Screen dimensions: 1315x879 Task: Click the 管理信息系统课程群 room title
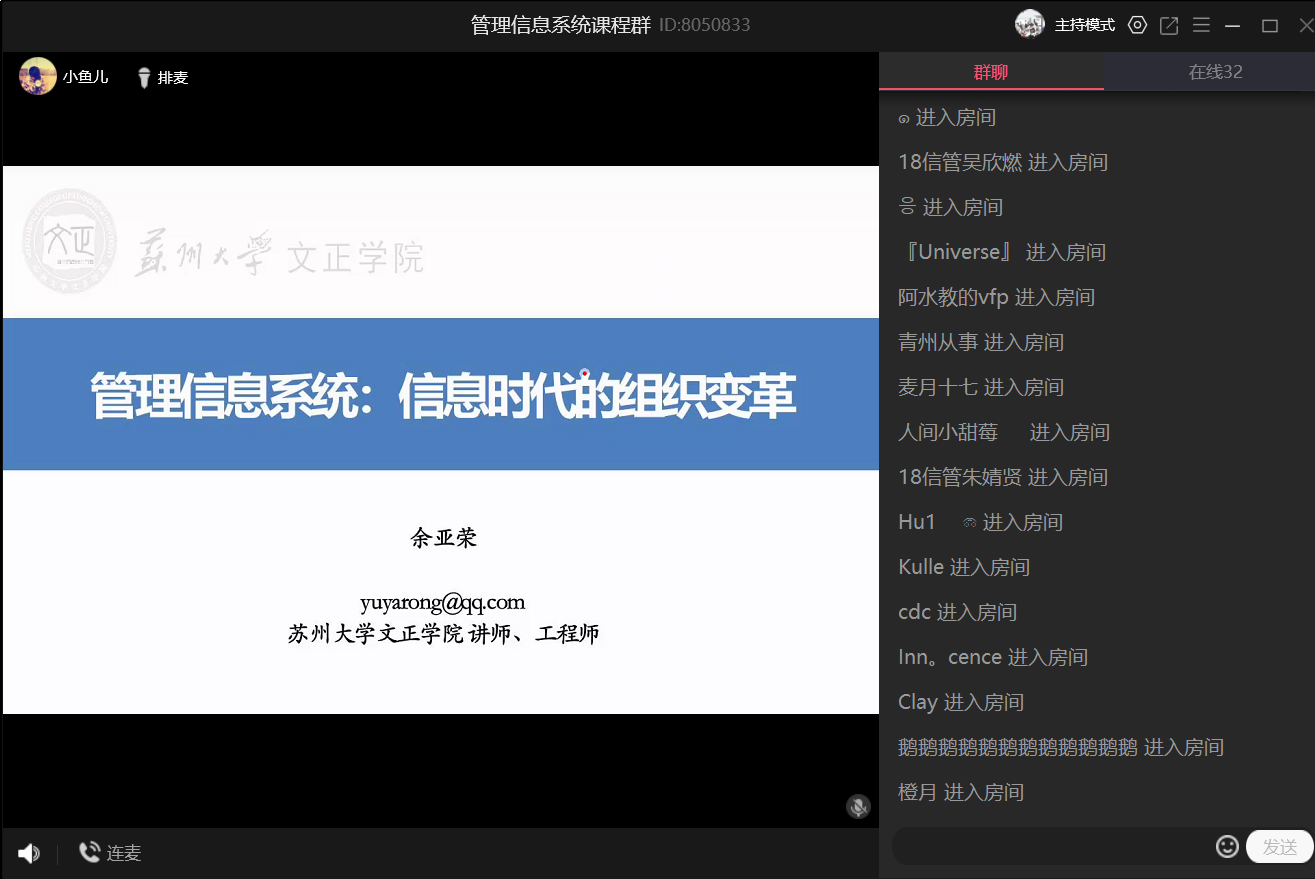[x=561, y=25]
